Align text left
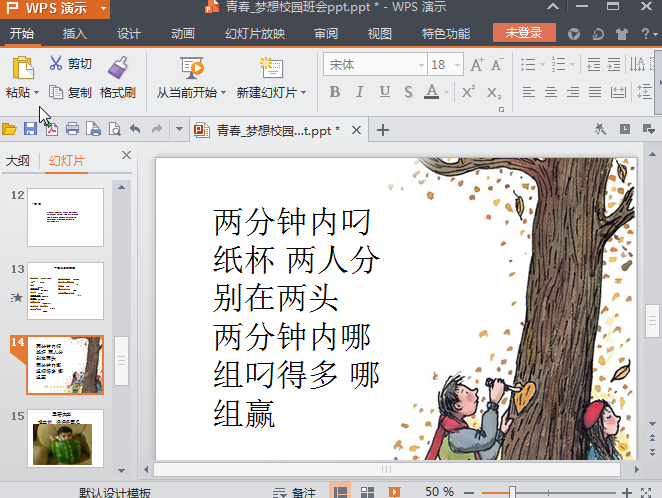Image resolution: width=662 pixels, height=498 pixels. pyautogui.click(x=529, y=92)
